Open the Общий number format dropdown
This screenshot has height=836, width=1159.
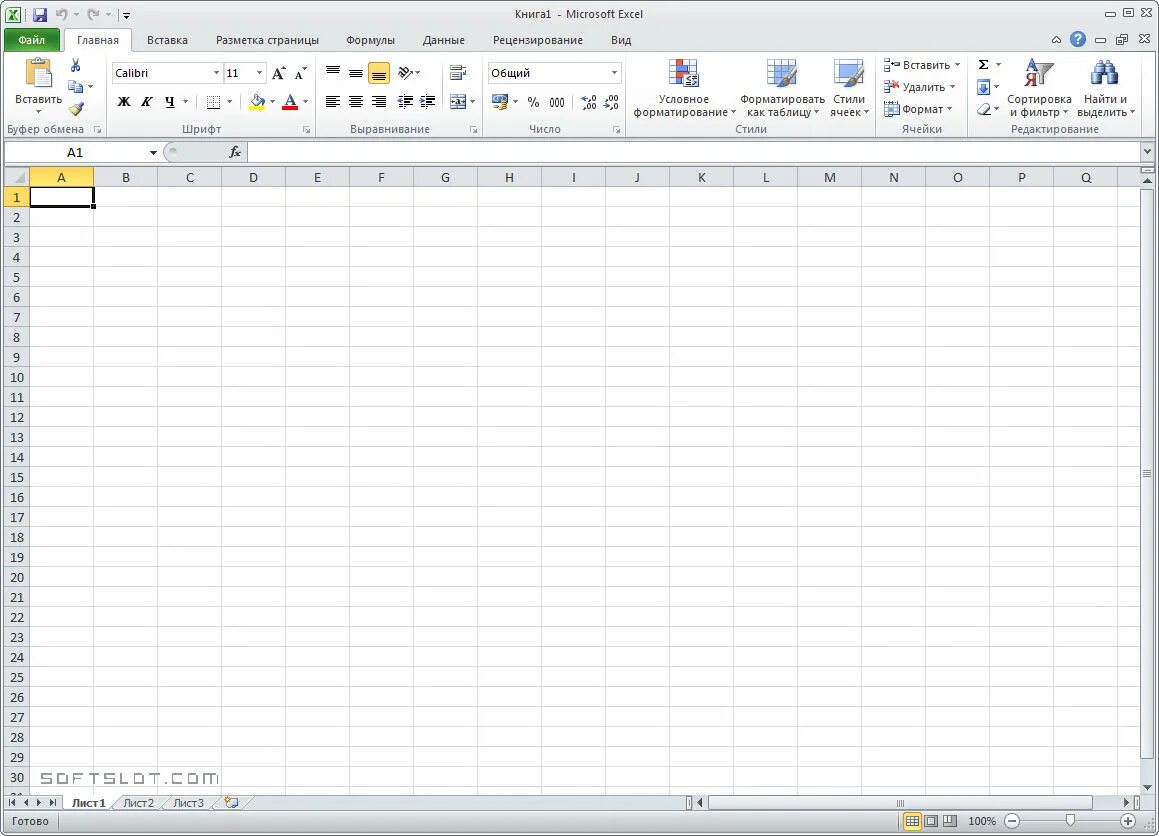point(614,73)
